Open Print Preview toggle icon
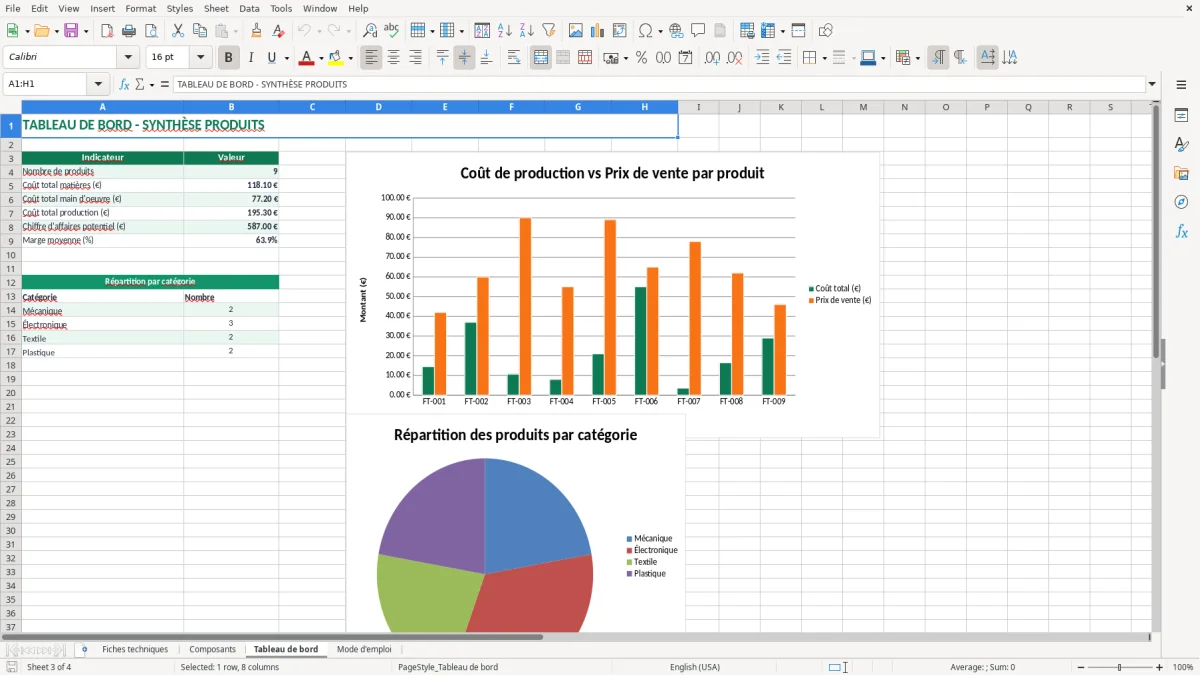This screenshot has width=1200, height=675. [151, 31]
